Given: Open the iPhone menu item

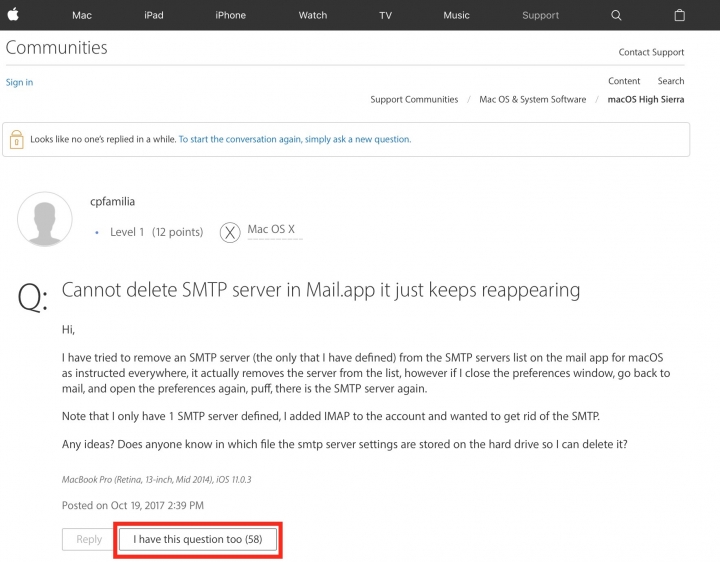Looking at the screenshot, I should point(231,15).
